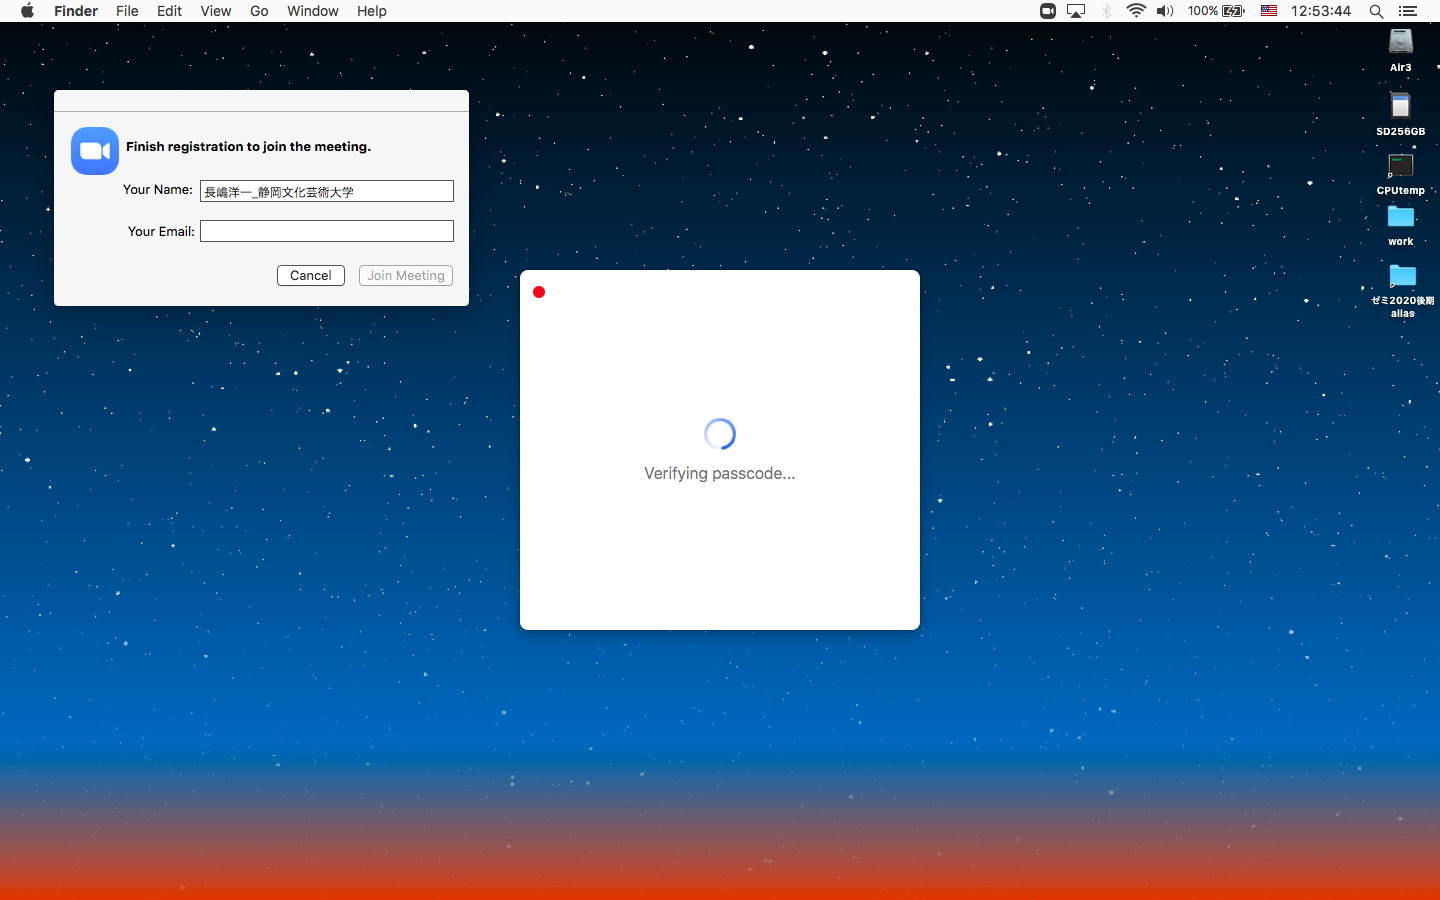Click the Zoom icon in the menu bar

1047,11
